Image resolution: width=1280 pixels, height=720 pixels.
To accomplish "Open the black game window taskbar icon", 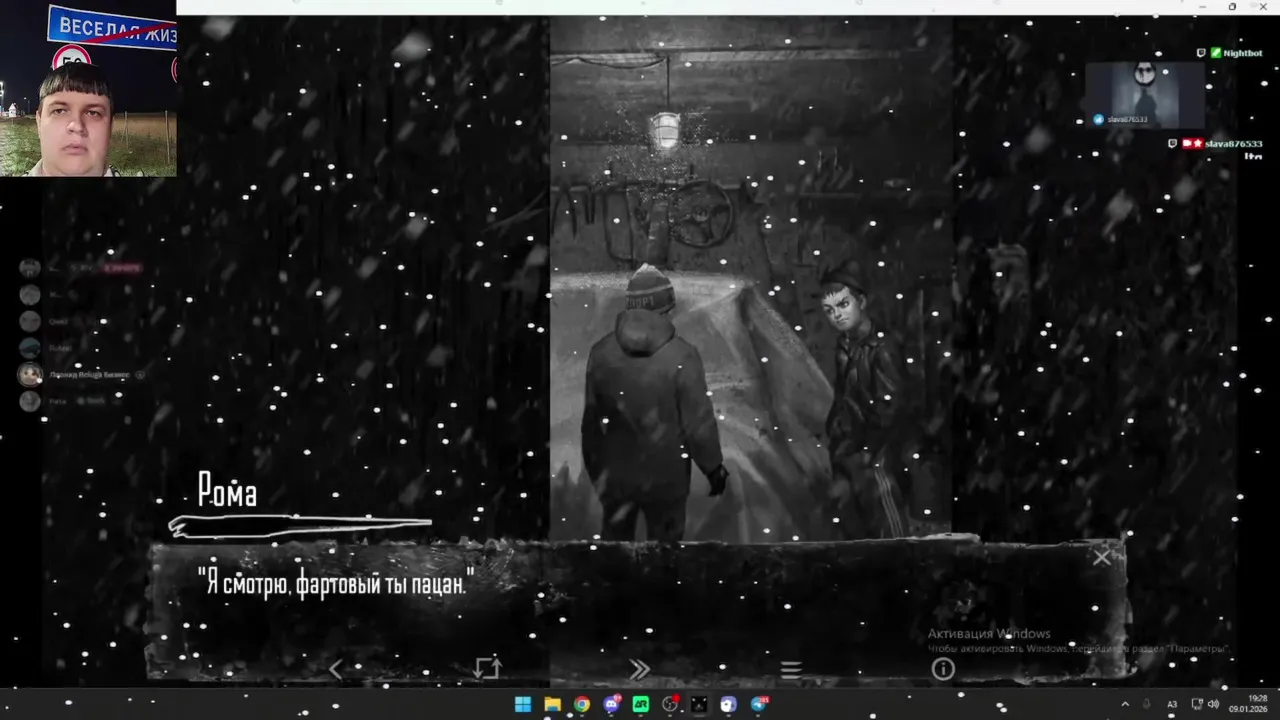I will pos(699,704).
